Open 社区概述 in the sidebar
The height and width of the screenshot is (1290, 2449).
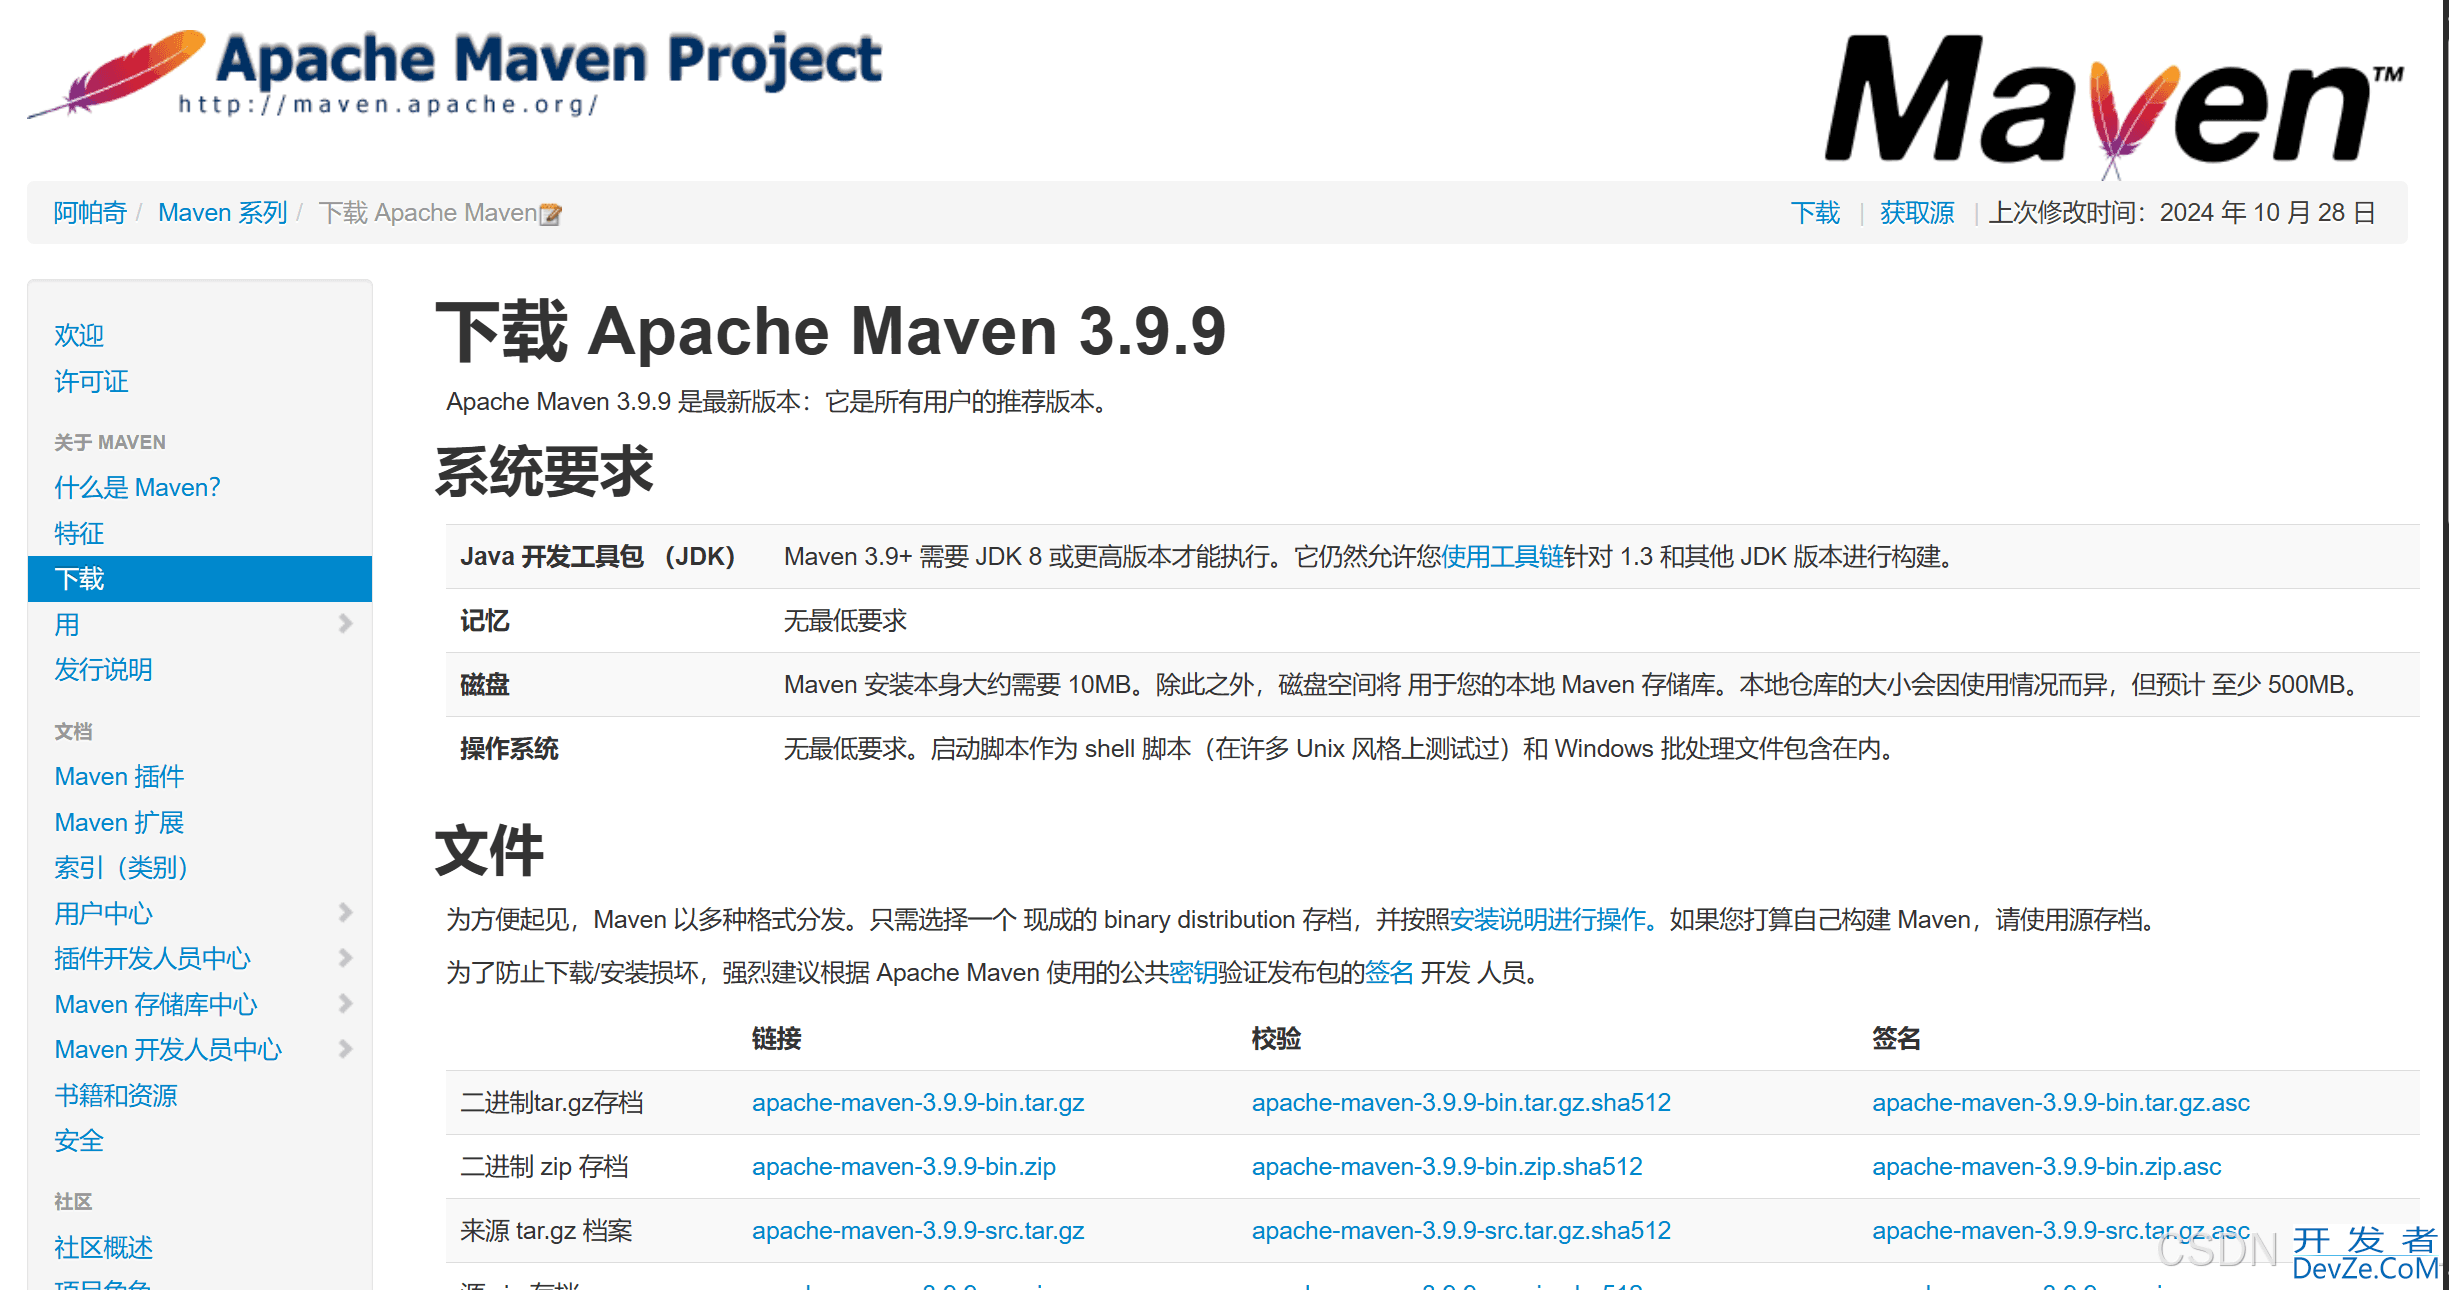[x=103, y=1248]
